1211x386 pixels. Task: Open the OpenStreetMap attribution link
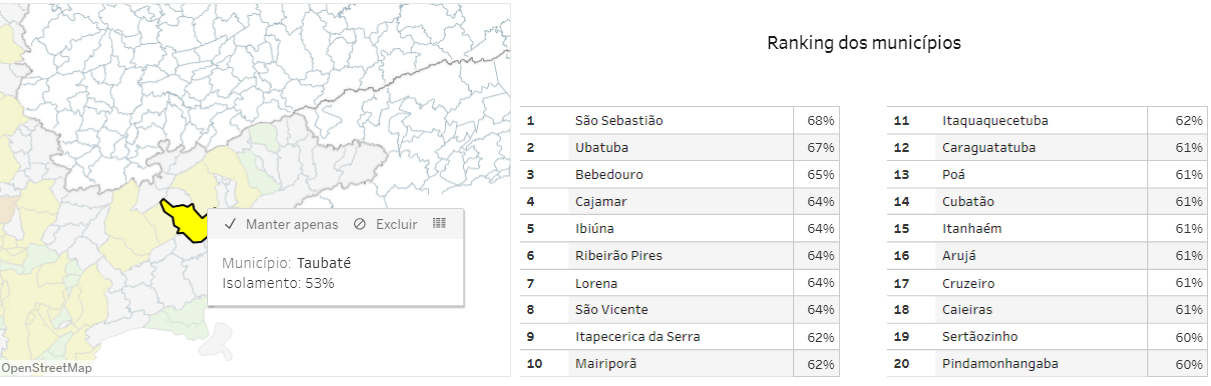(47, 368)
